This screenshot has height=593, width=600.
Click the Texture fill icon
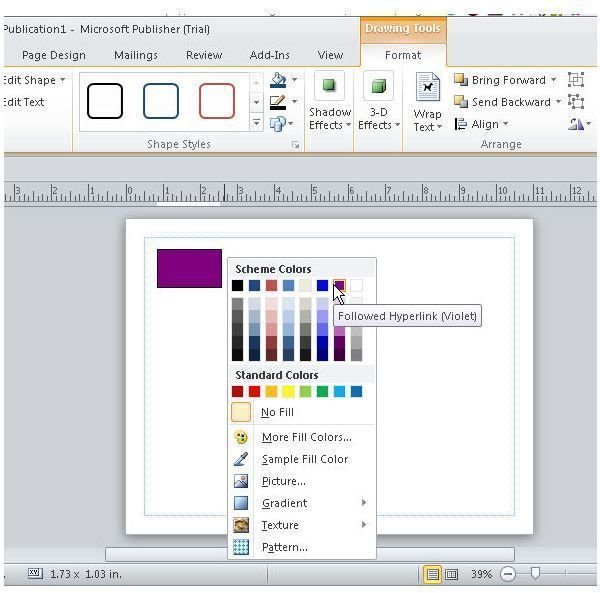(x=241, y=525)
